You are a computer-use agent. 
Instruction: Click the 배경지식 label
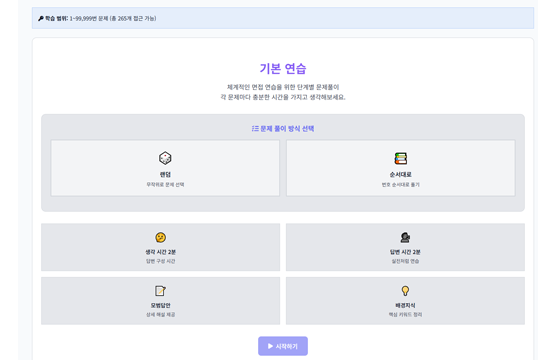click(405, 305)
